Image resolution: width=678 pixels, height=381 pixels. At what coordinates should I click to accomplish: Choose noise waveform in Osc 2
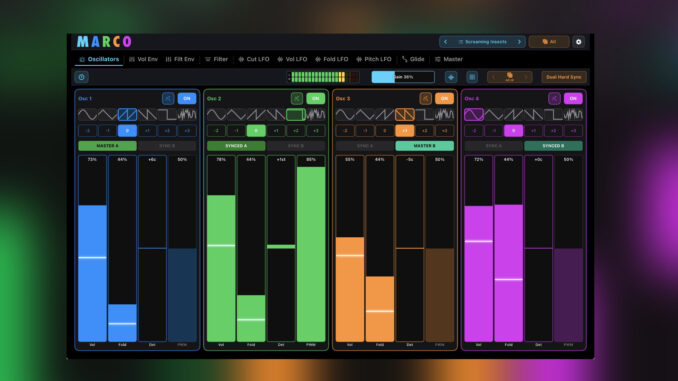[x=316, y=115]
